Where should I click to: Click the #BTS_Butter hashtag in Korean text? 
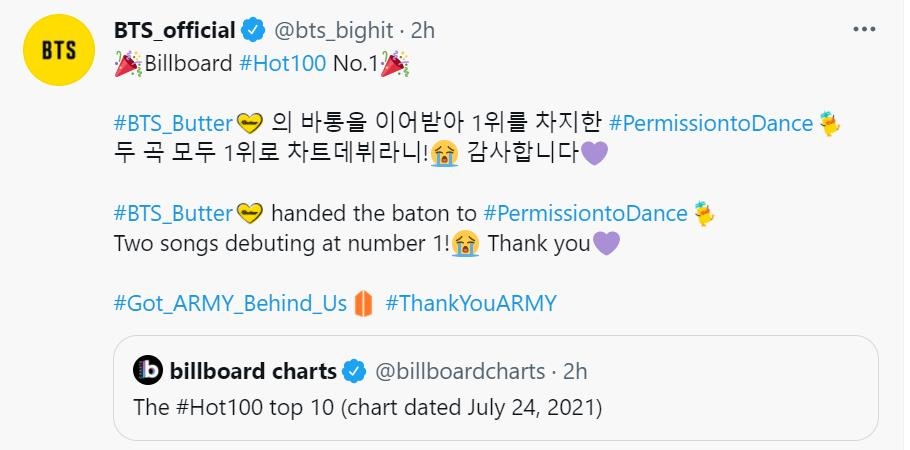coord(173,124)
